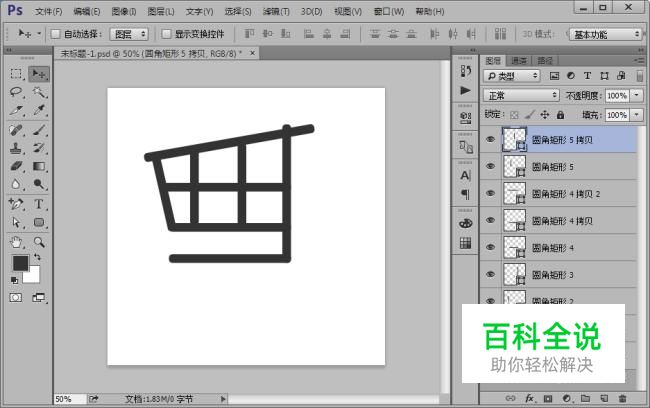Open the 窗口(W) menu
650x408 pixels.
(389, 12)
